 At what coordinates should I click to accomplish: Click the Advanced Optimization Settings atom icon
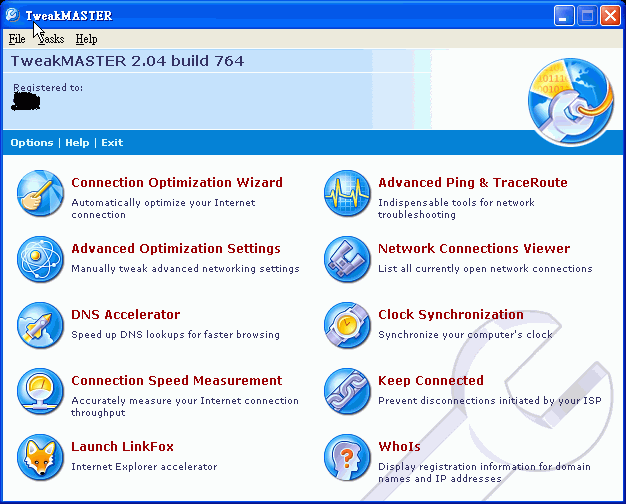[x=40, y=260]
